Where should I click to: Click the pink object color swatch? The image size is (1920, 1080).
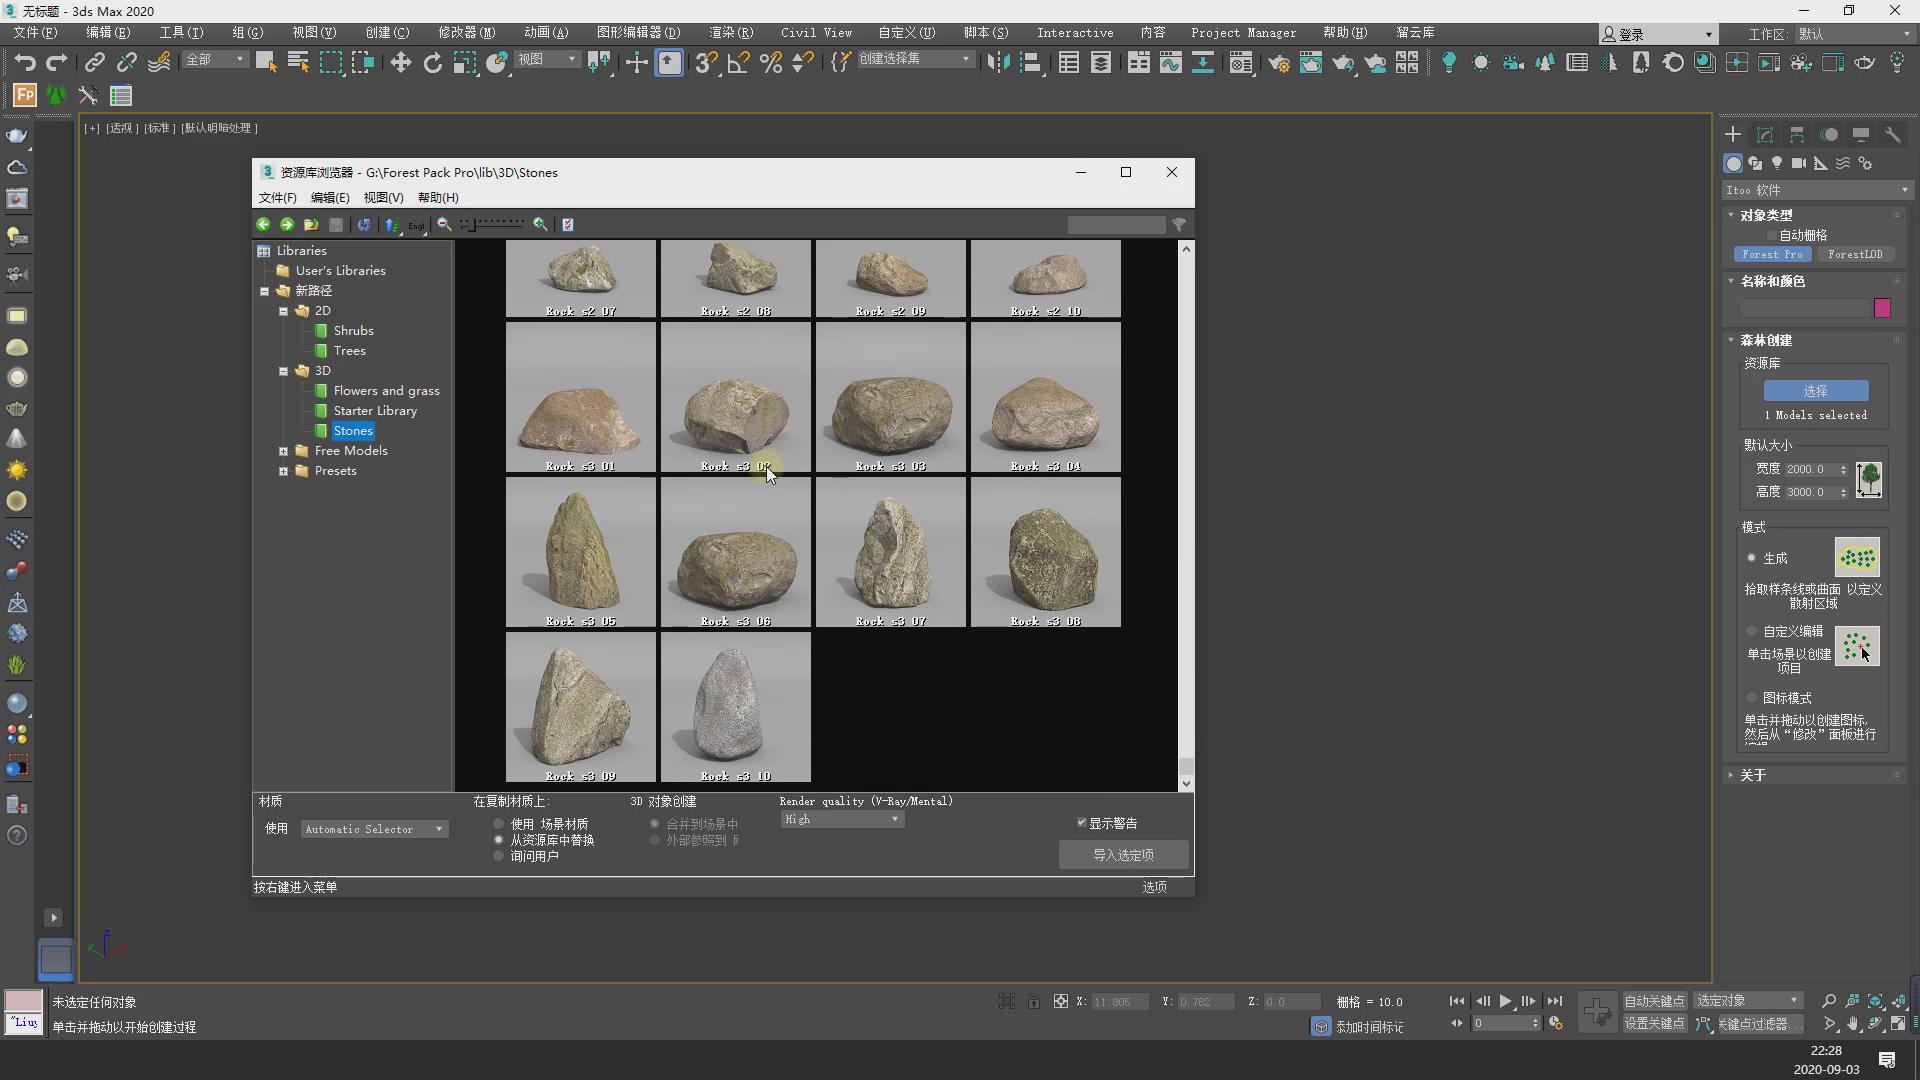(1882, 308)
